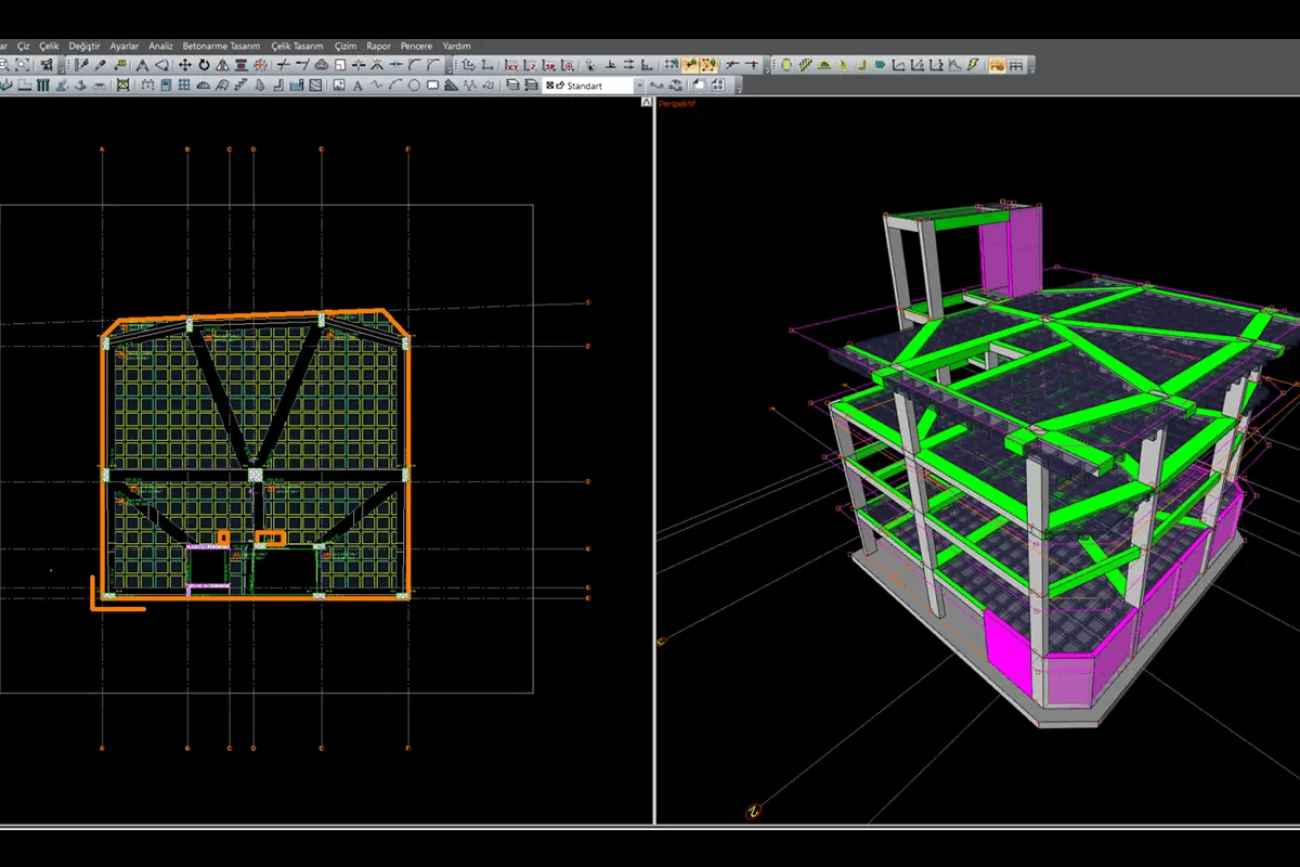
Task: Click the rotate tool icon
Action: pos(204,65)
